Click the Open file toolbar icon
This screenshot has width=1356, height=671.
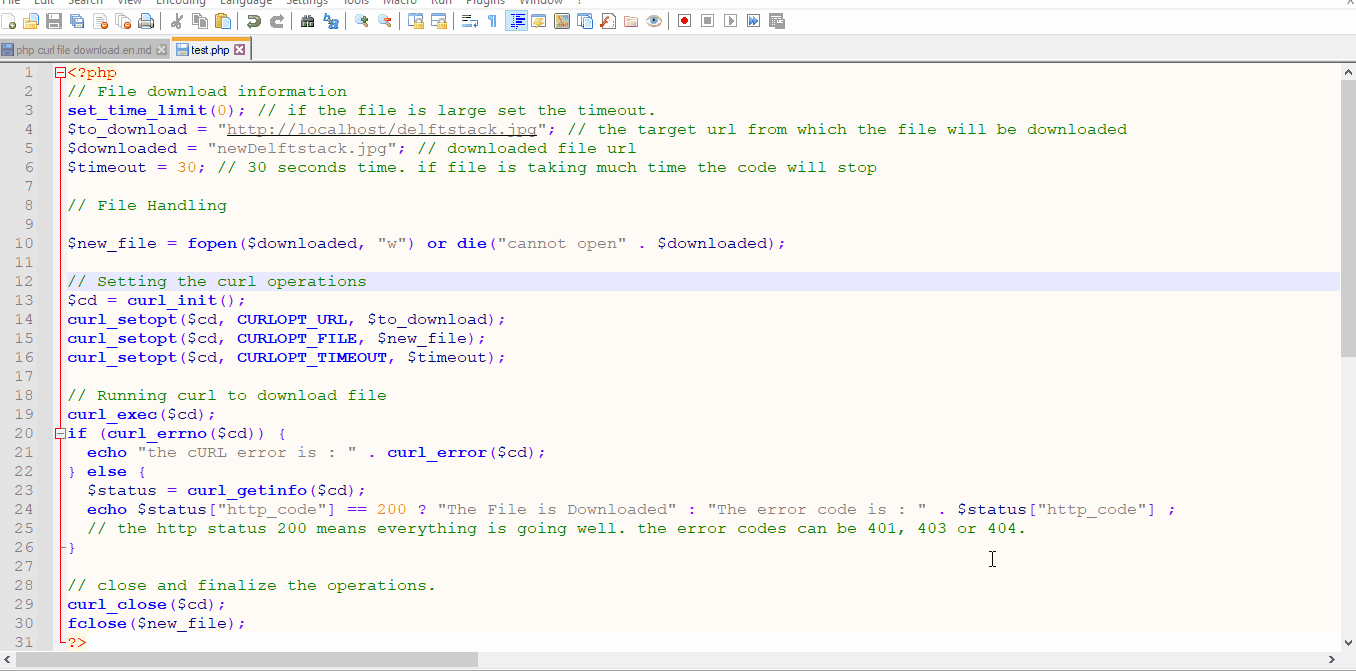[30, 21]
